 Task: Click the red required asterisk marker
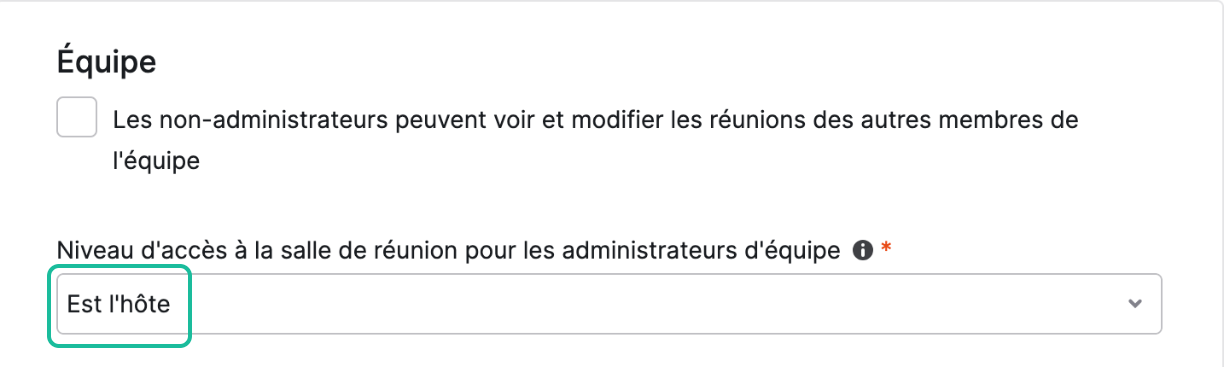click(884, 250)
